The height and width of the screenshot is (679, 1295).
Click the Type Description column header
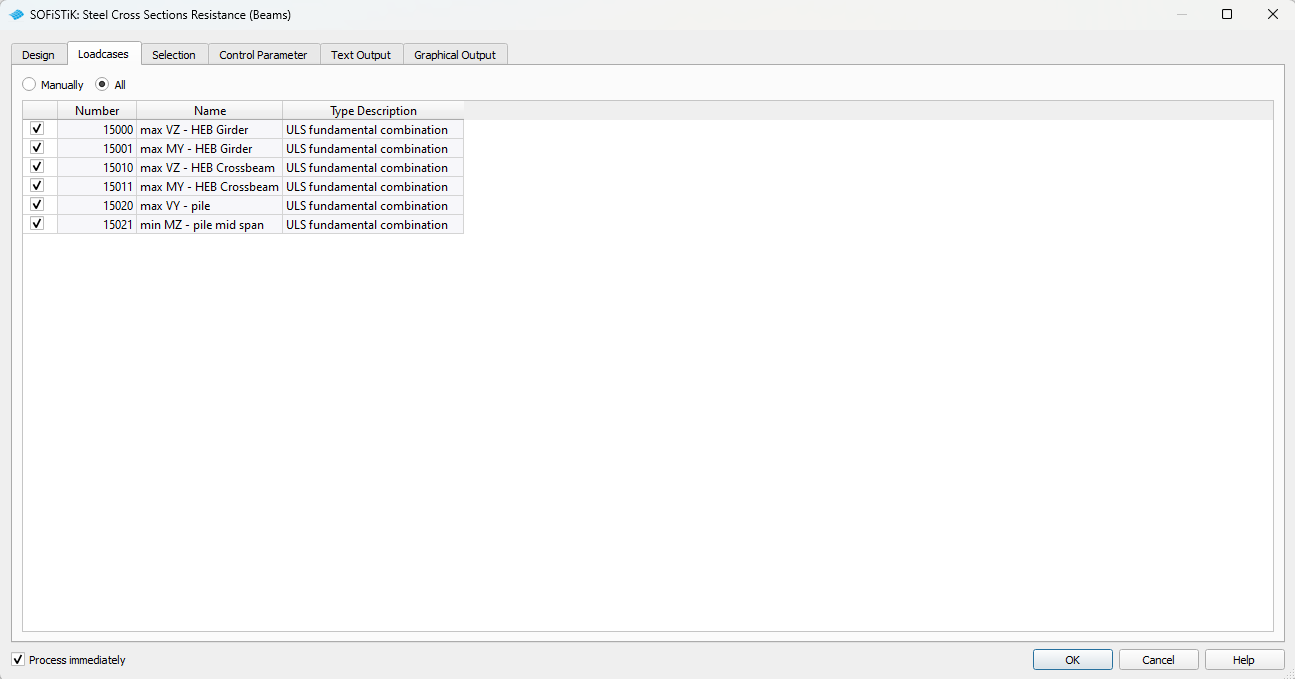373,111
